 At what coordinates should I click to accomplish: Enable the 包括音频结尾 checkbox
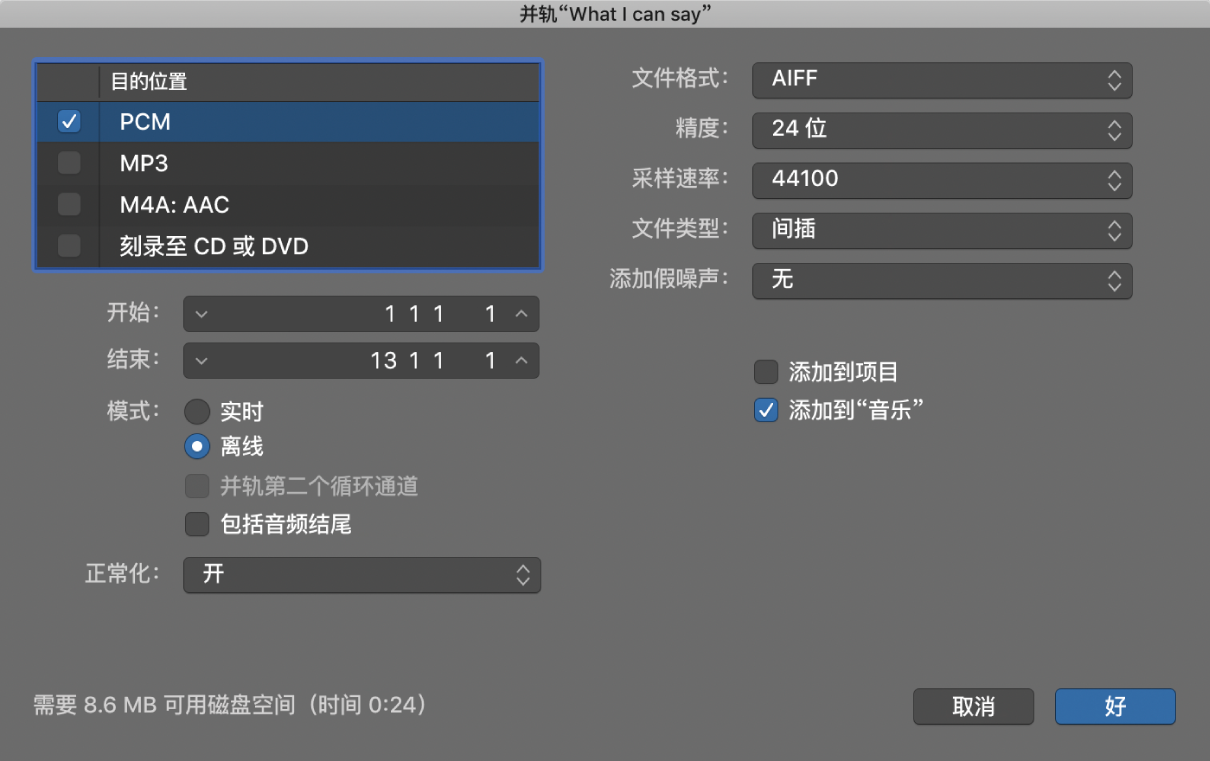pyautogui.click(x=197, y=524)
